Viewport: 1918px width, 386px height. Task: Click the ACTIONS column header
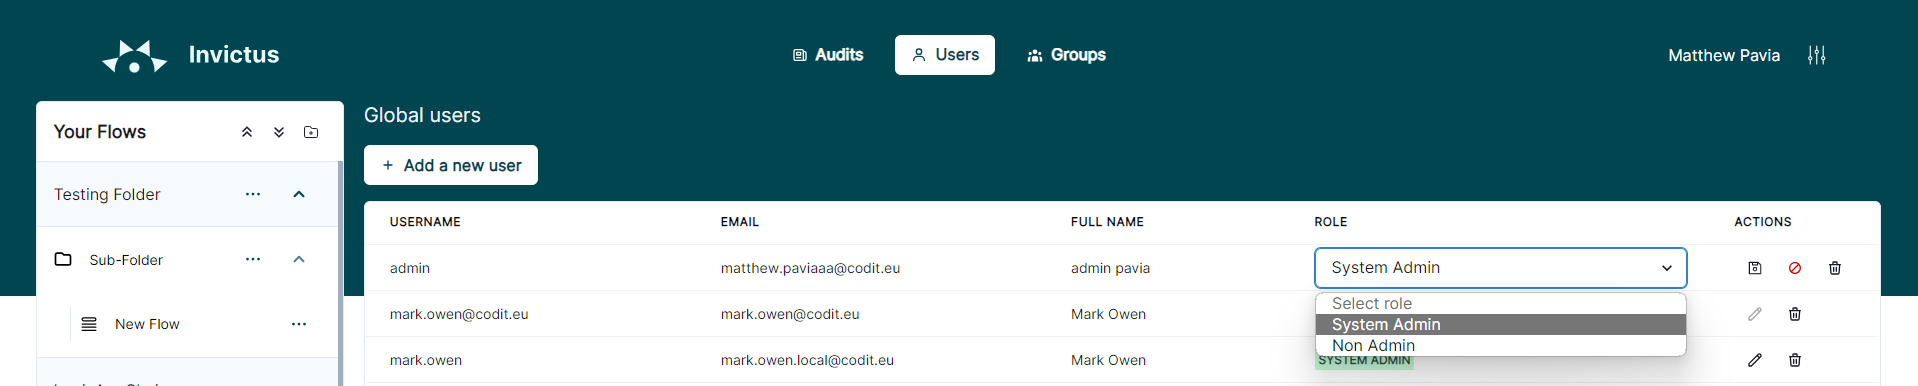coord(1763,222)
